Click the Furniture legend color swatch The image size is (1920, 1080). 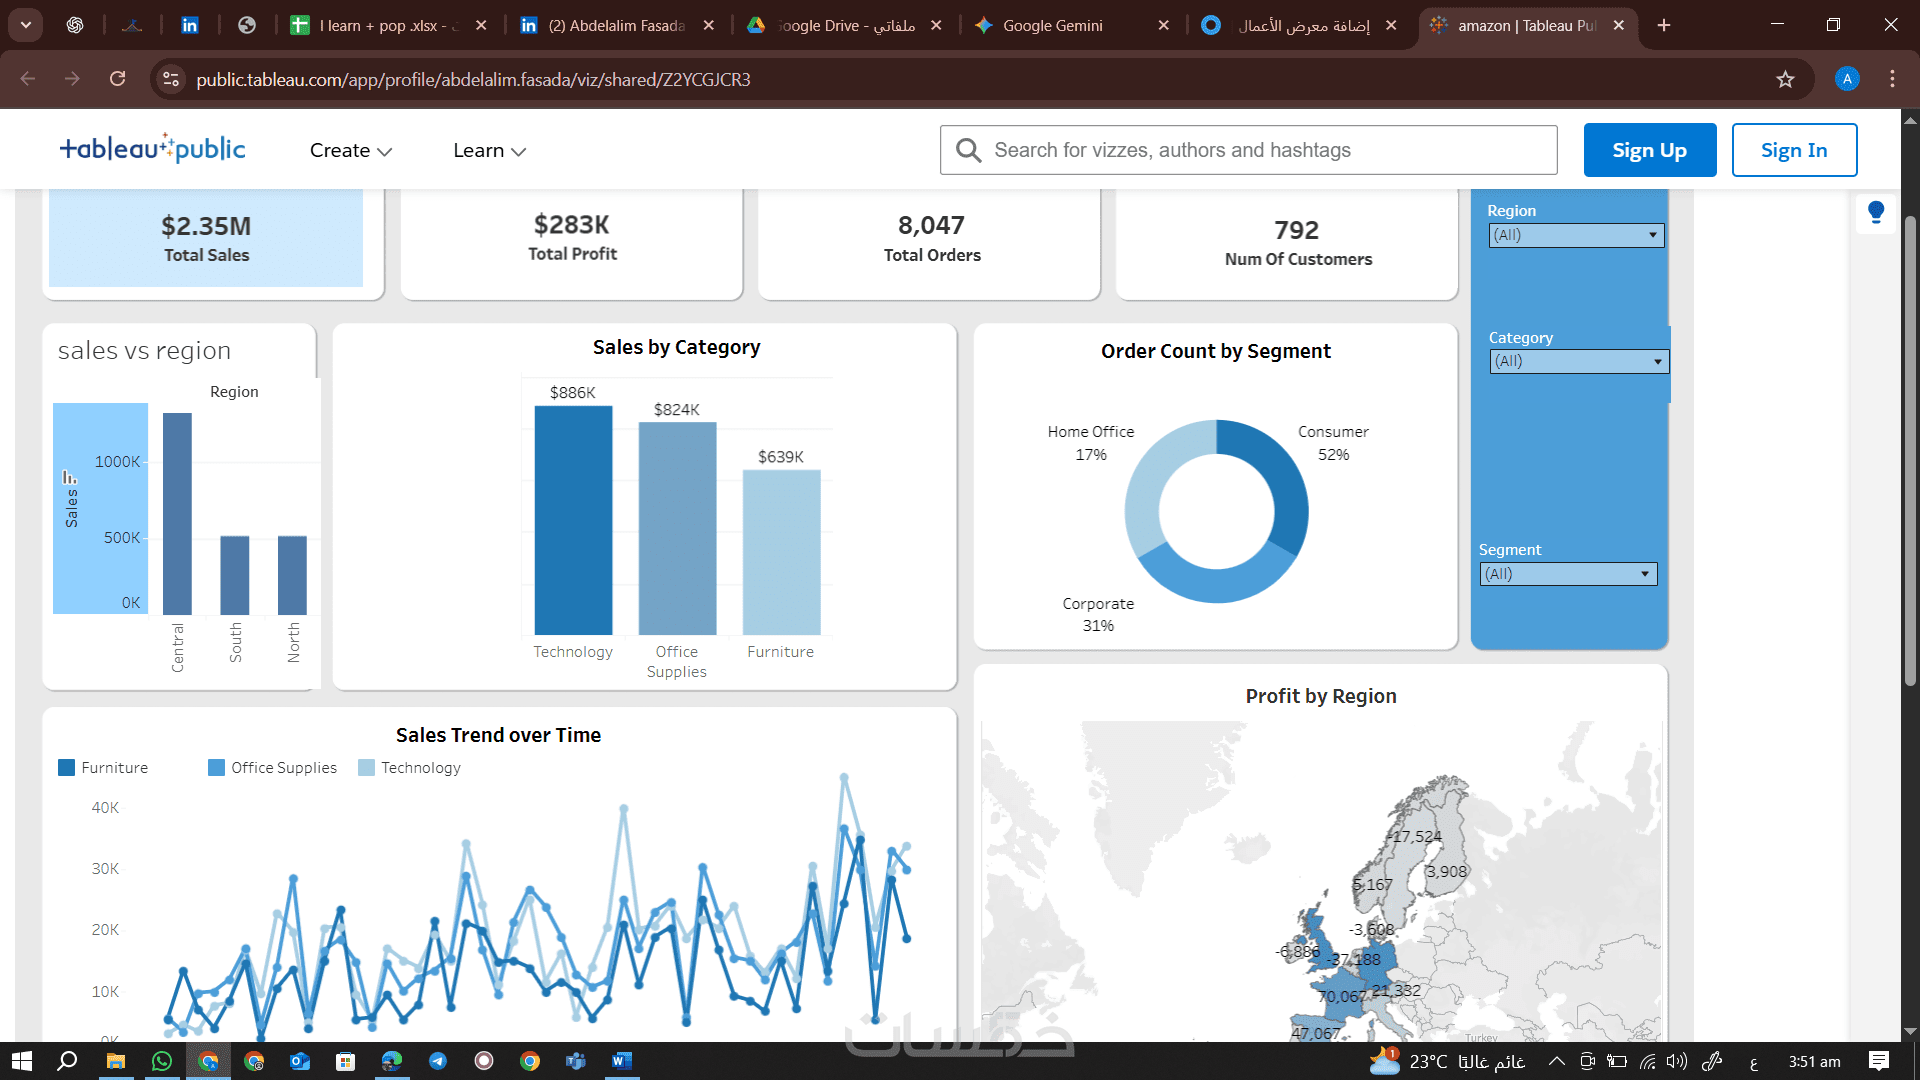point(67,768)
